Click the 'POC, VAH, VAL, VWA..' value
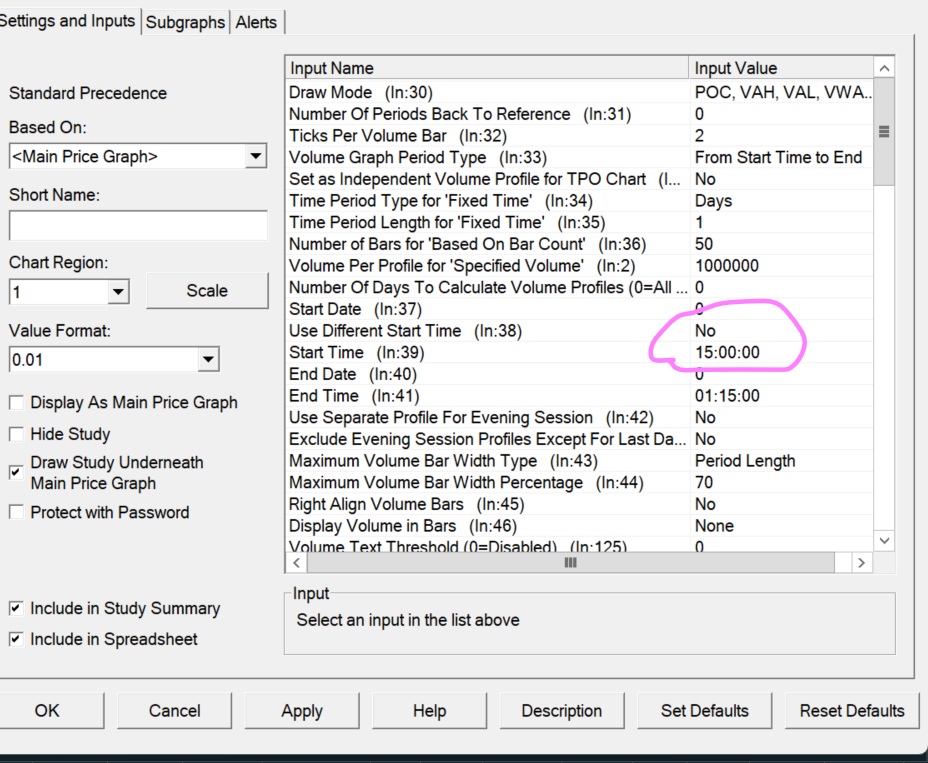This screenshot has width=928, height=763. pyautogui.click(x=783, y=92)
